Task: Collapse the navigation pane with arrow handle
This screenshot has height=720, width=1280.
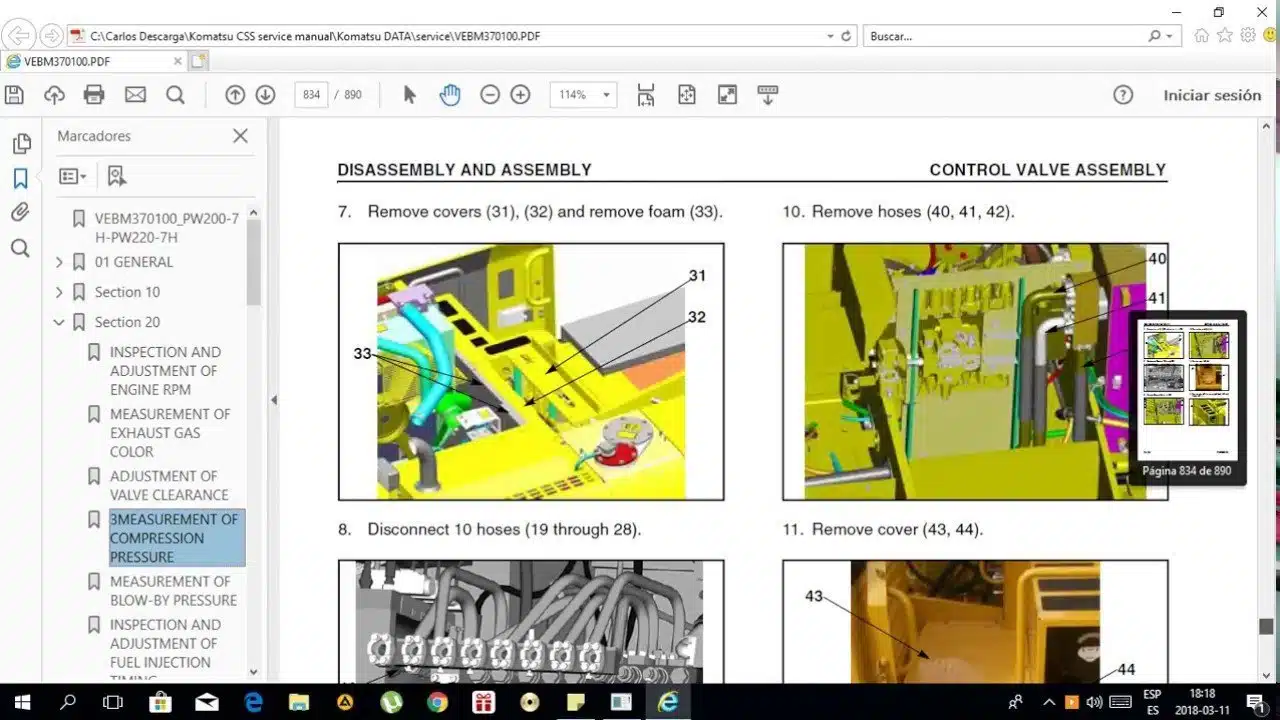Action: 274,400
